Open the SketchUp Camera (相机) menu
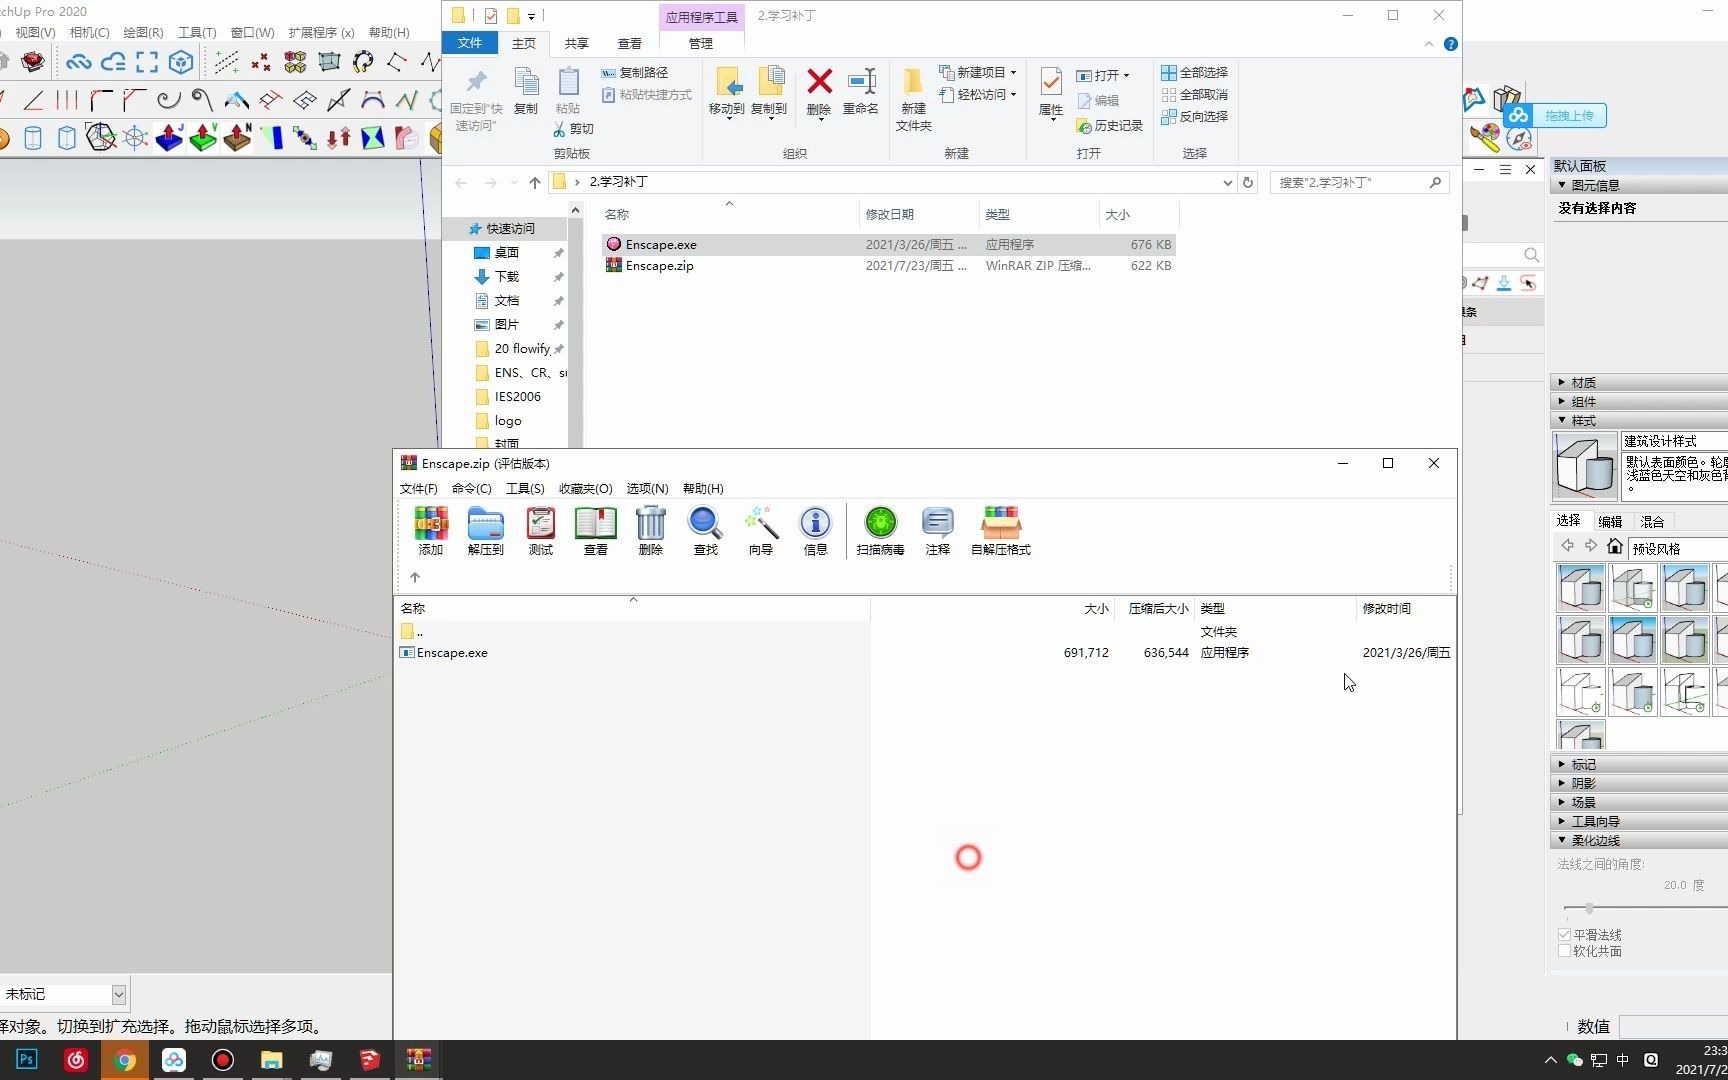Image resolution: width=1728 pixels, height=1080 pixels. coord(90,32)
